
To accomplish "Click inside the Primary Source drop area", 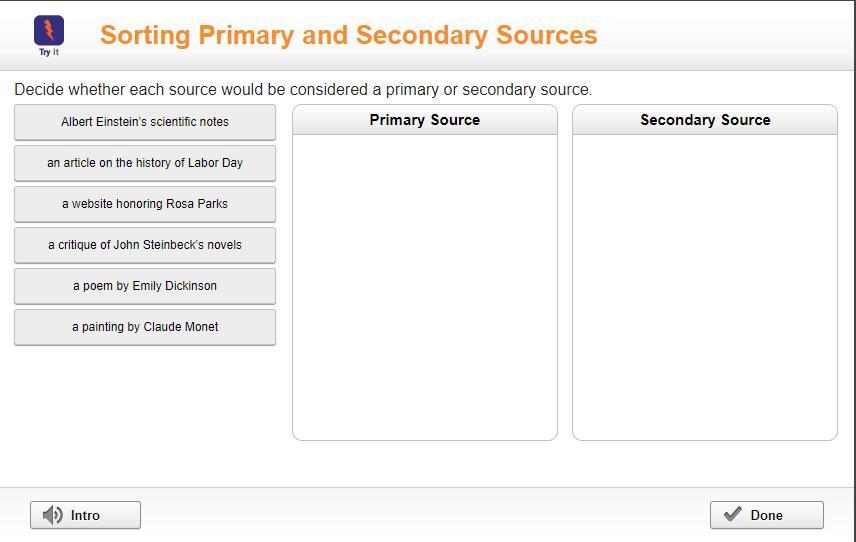I will click(425, 287).
